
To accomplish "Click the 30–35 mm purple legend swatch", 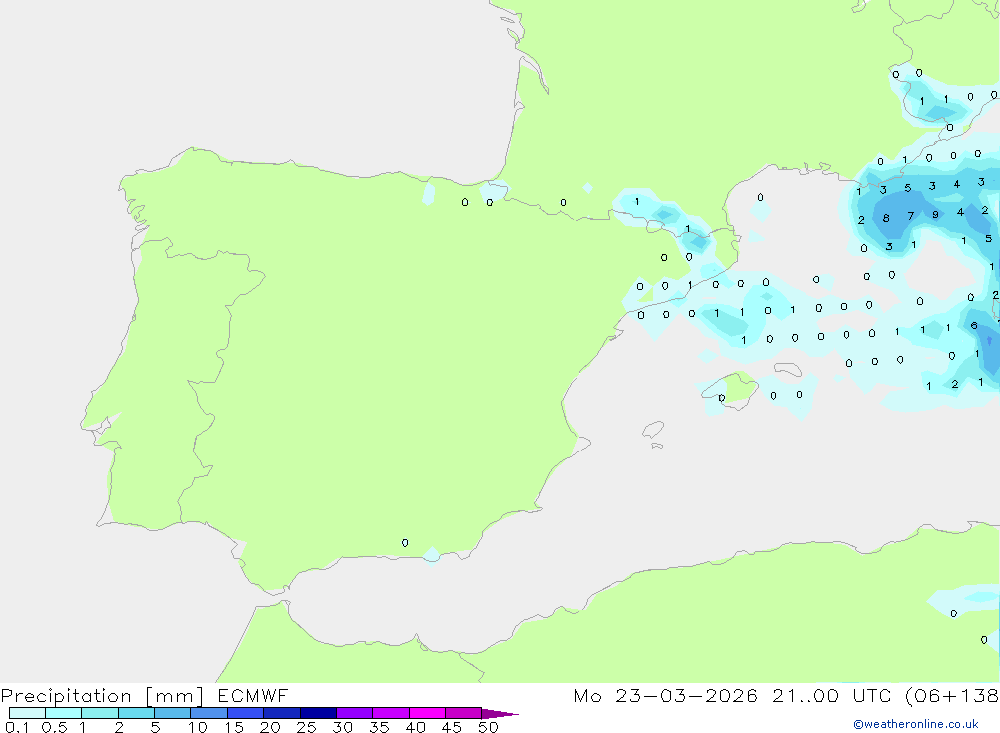I will (355, 713).
